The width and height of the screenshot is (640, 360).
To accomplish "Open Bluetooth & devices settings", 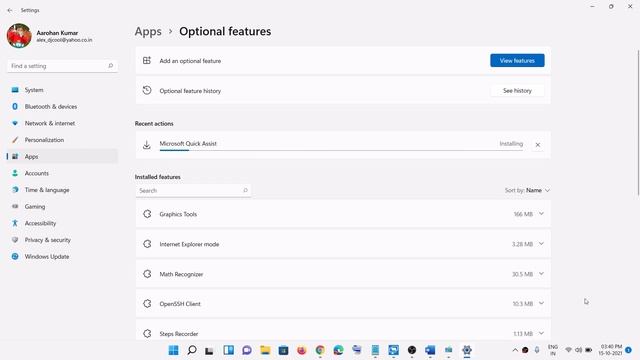I will coord(62,107).
